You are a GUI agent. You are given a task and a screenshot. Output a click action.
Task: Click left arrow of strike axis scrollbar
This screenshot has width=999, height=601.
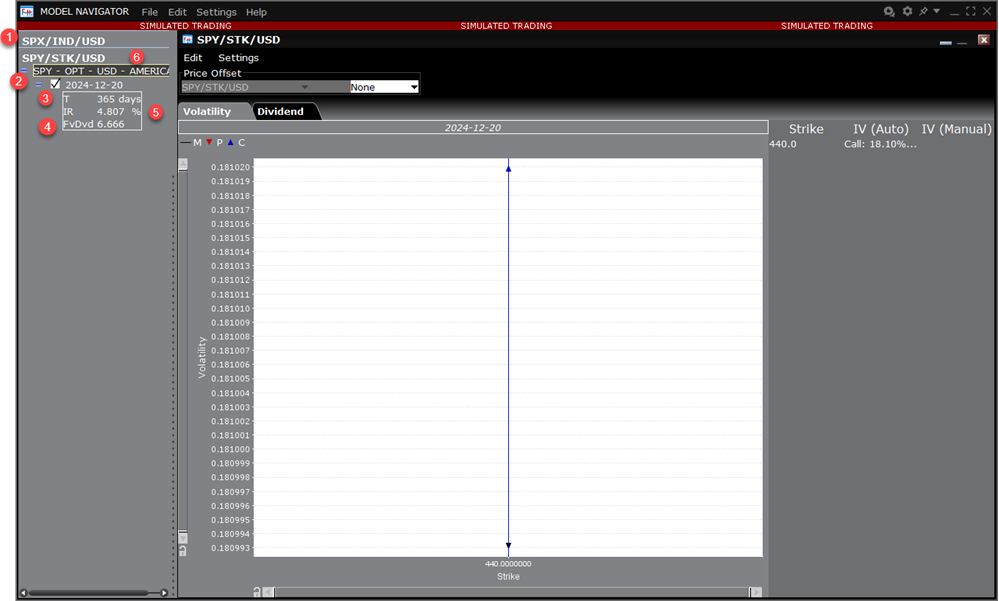pyautogui.click(x=269, y=592)
